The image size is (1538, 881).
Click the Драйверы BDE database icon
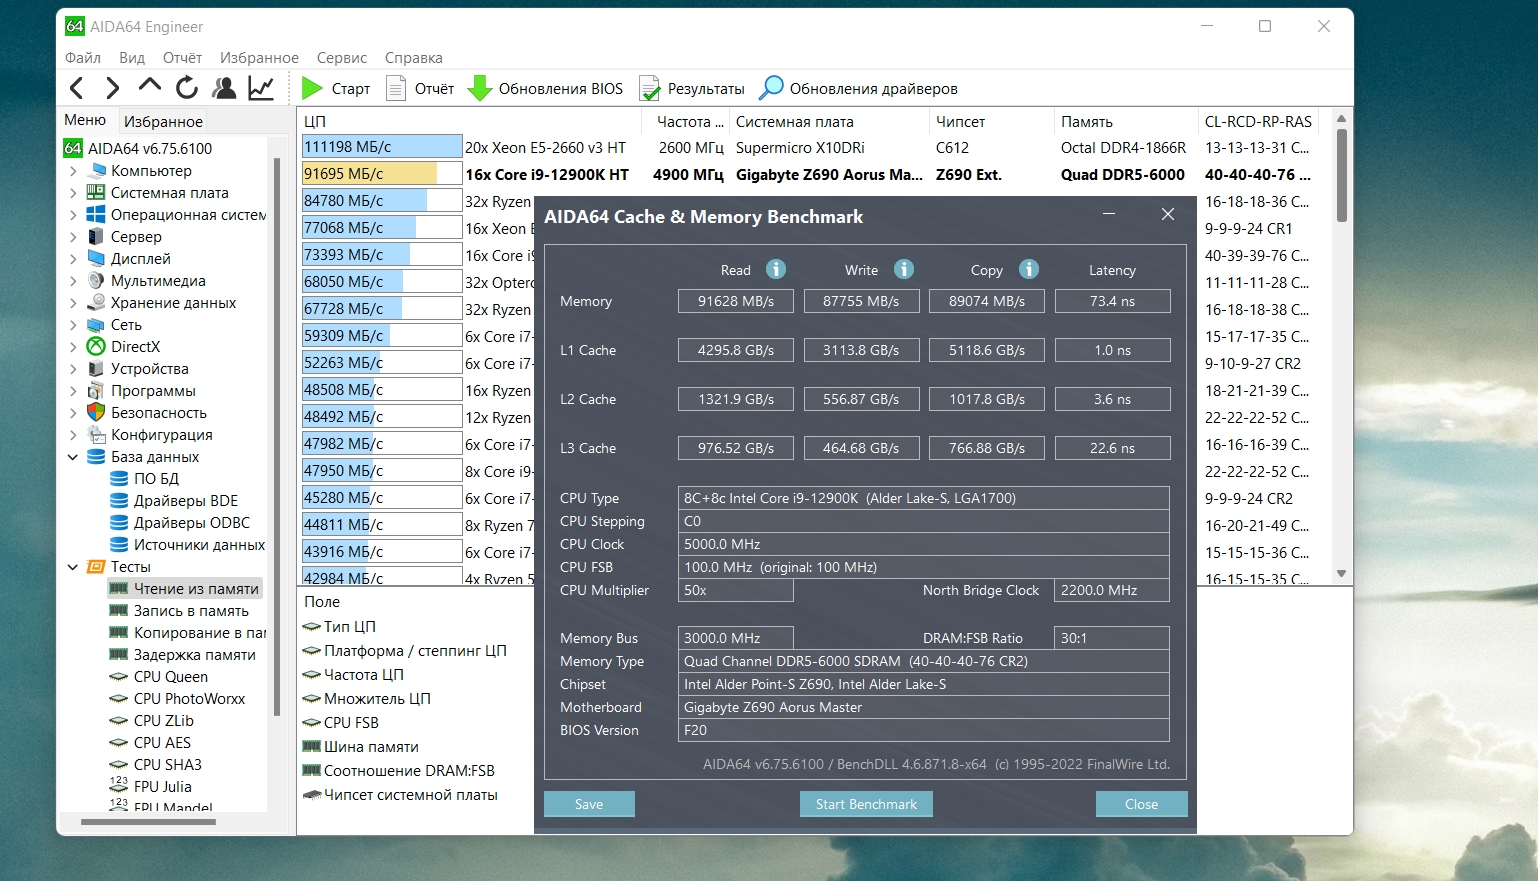pos(119,500)
